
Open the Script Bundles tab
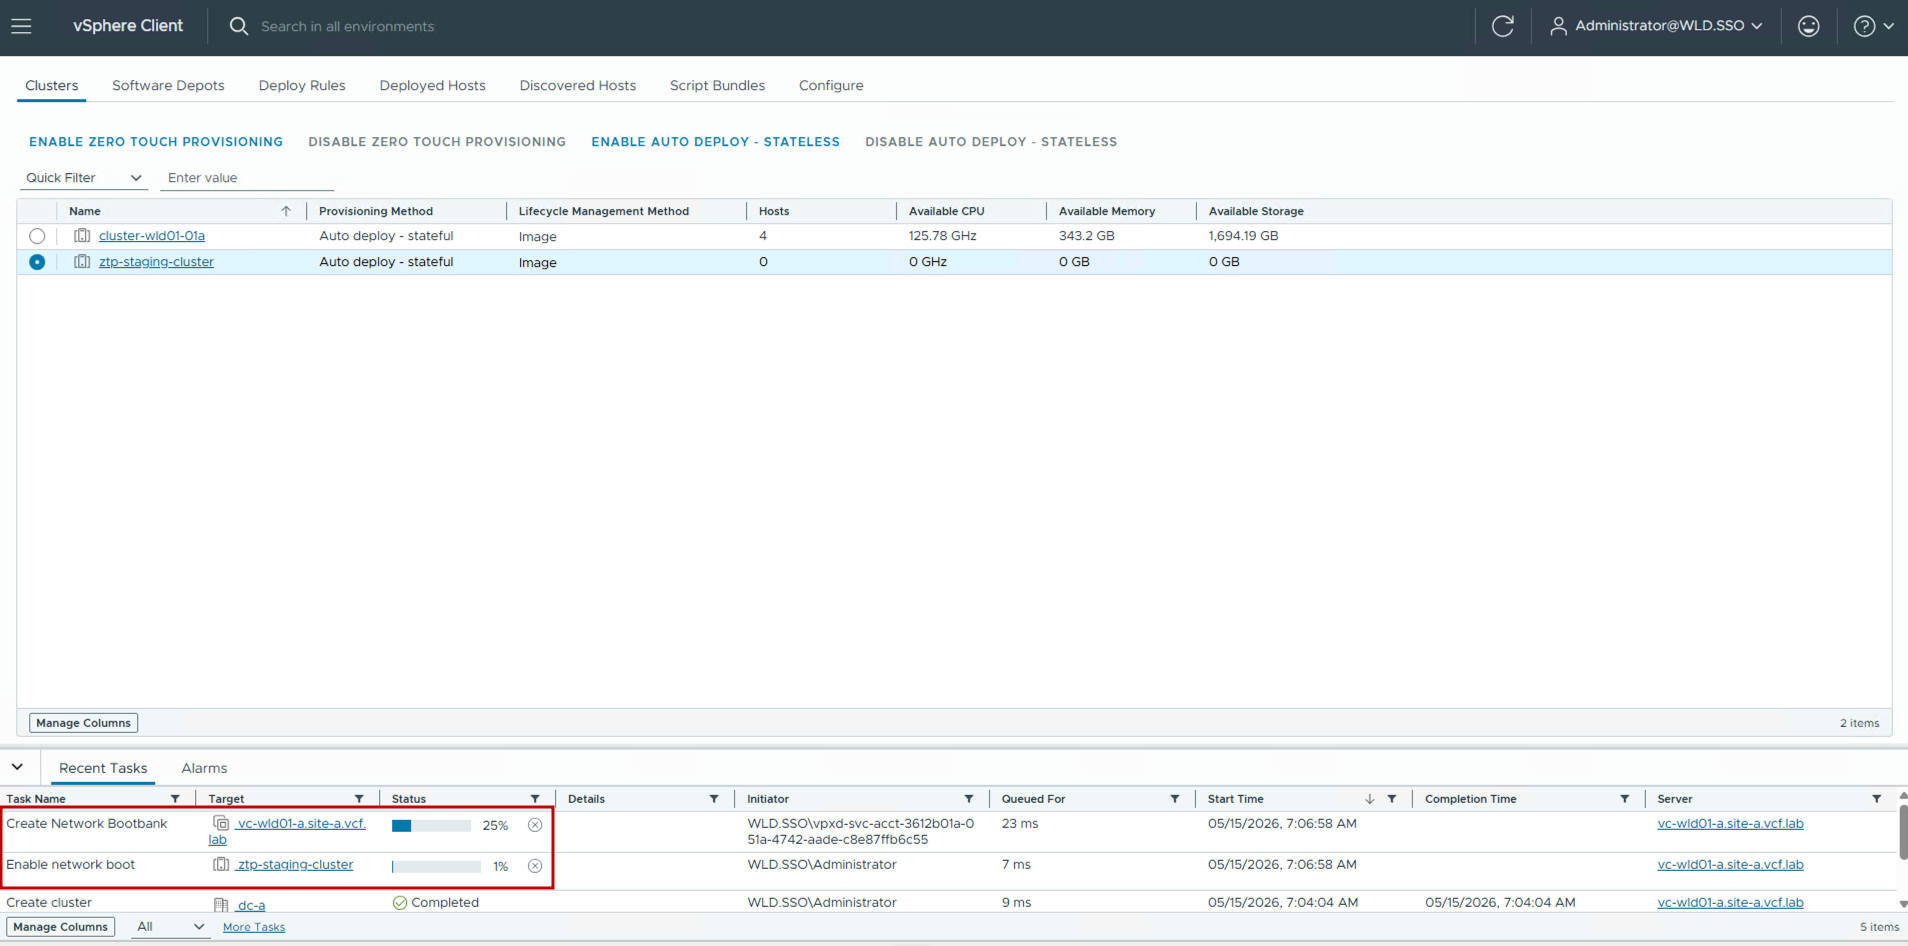tap(718, 85)
